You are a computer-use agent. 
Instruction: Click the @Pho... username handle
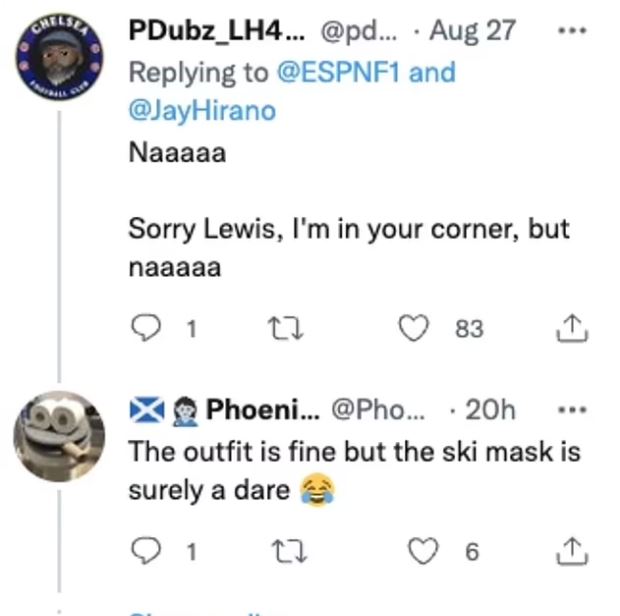(377, 409)
